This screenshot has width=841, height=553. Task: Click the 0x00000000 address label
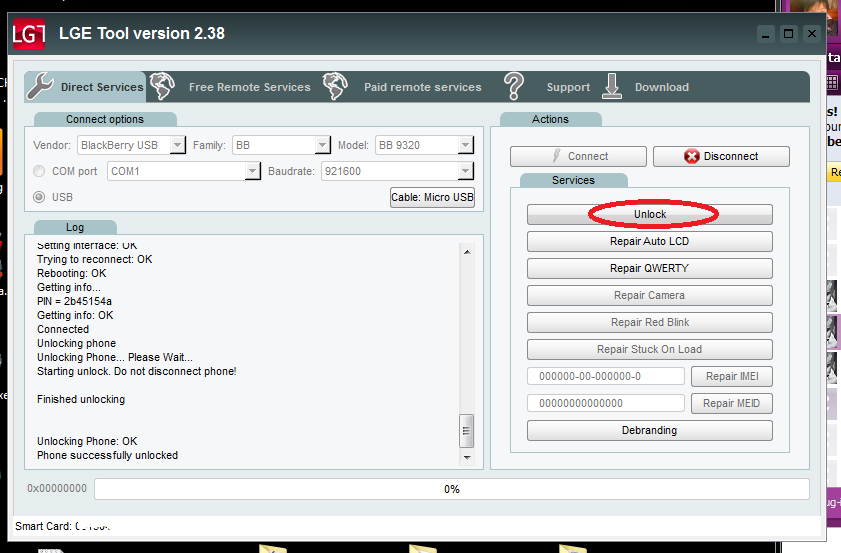pyautogui.click(x=57, y=489)
